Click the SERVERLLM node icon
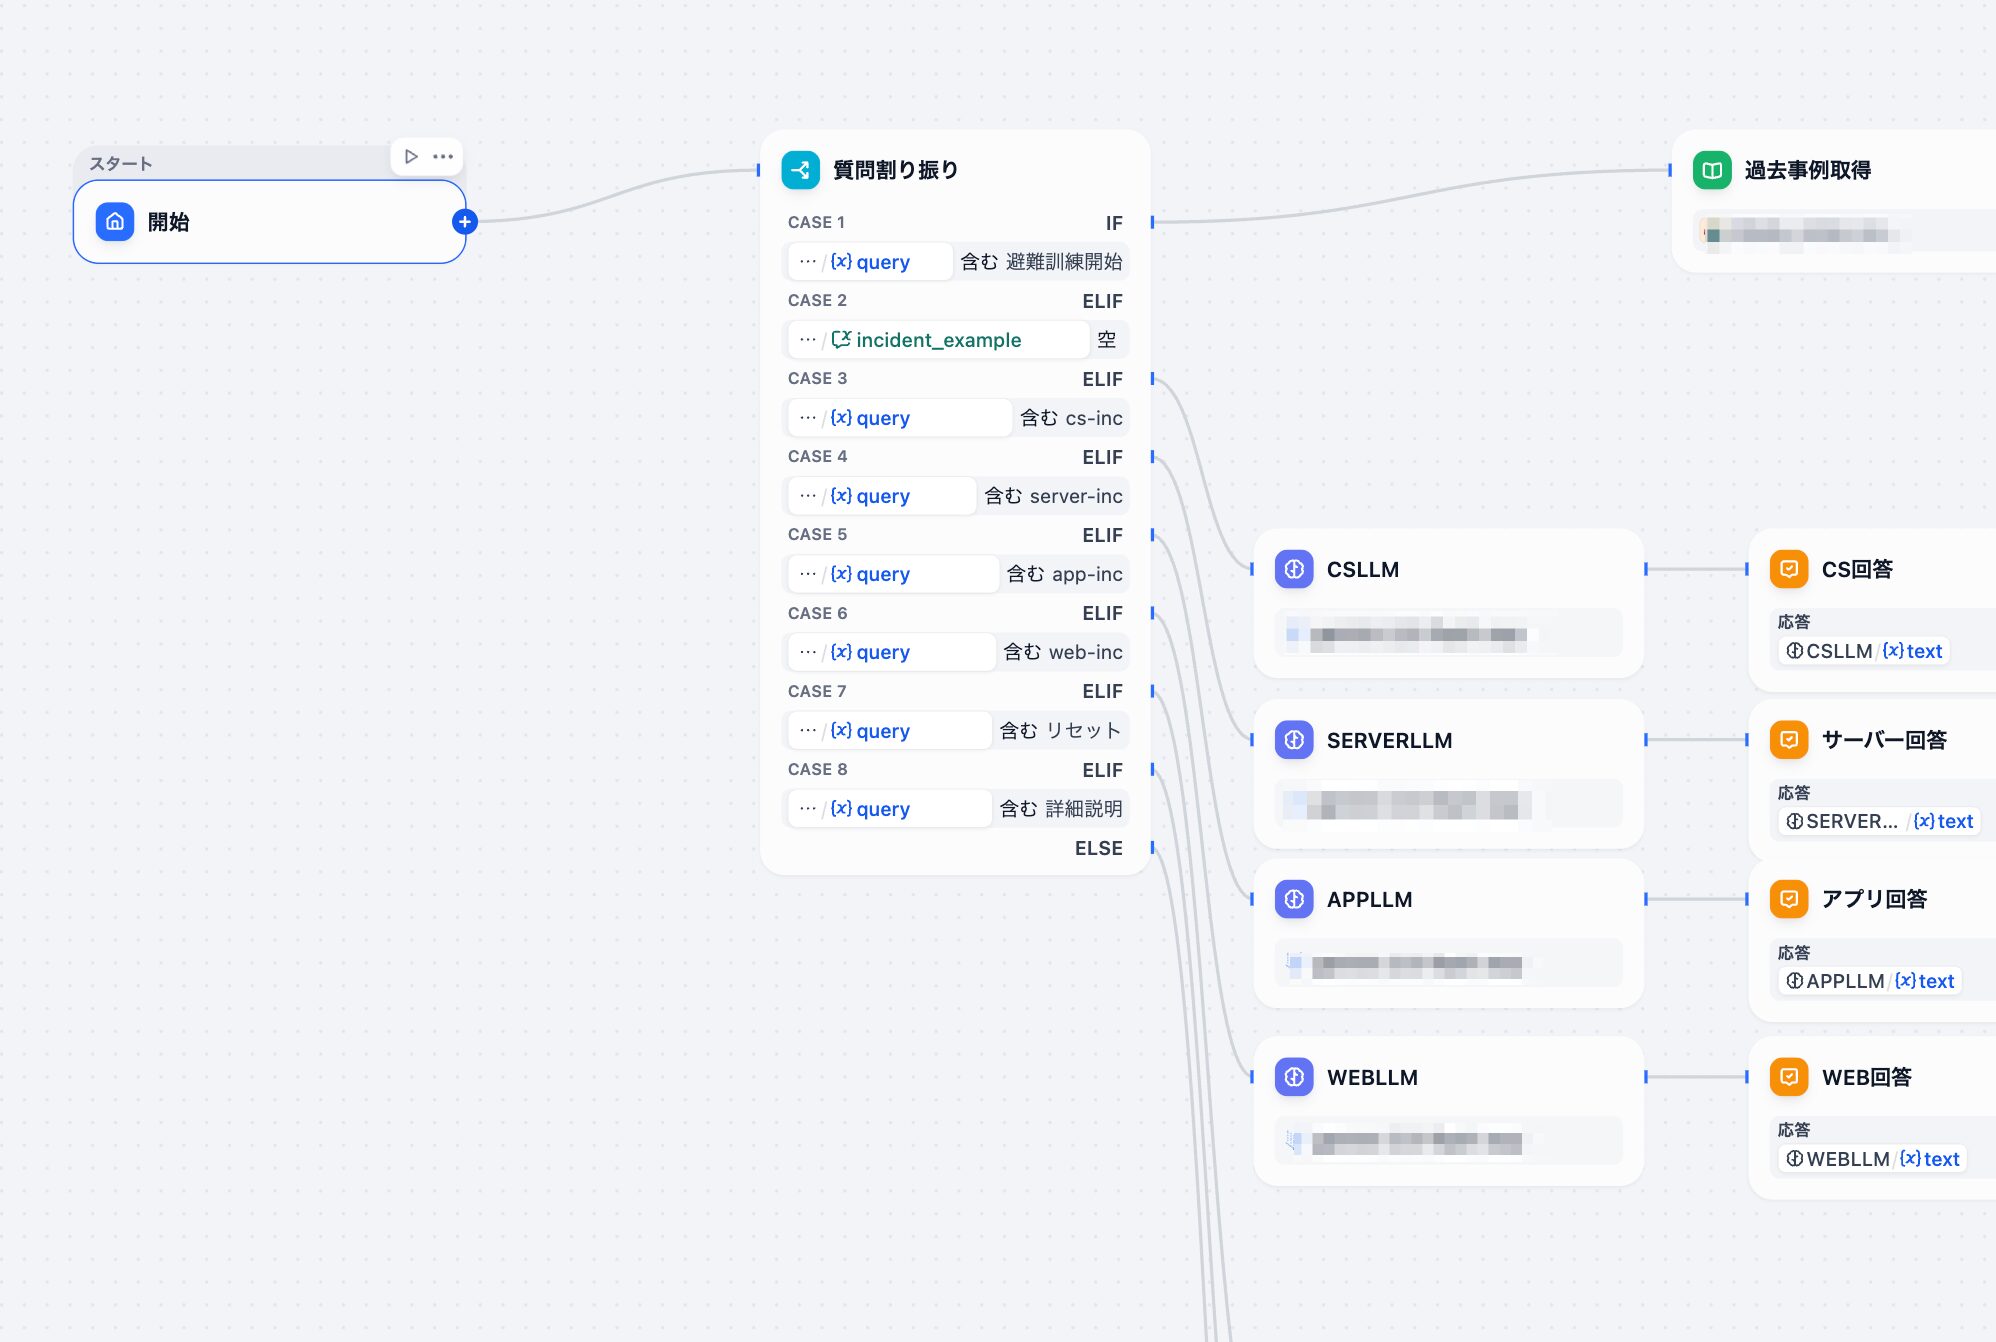The image size is (1996, 1342). point(1294,740)
